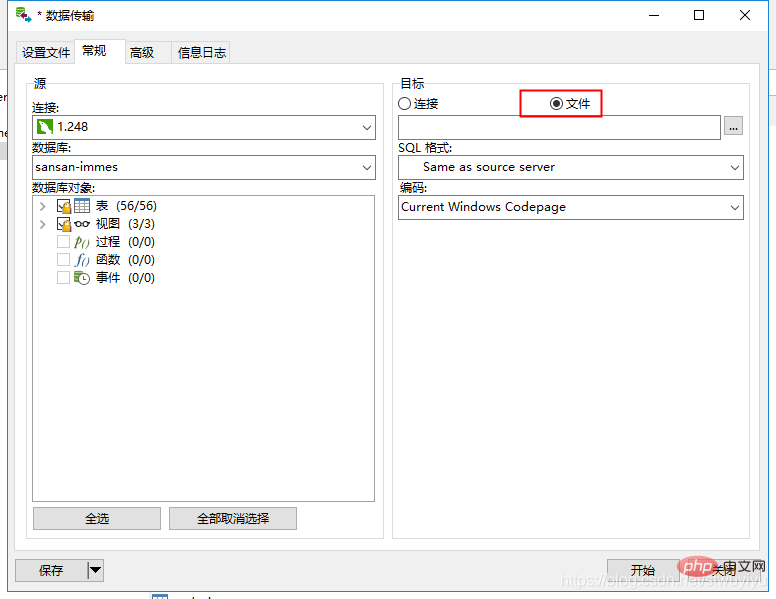This screenshot has width=776, height=599.
Task: Switch to the 设置文件 tab
Action: click(x=46, y=52)
